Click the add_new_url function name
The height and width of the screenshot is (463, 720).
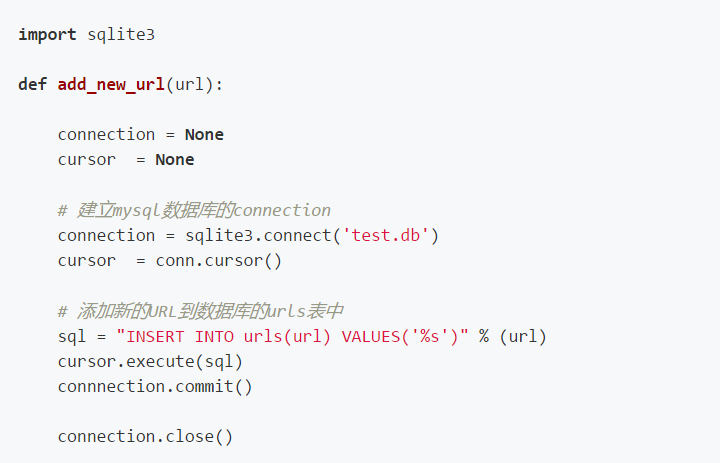(x=111, y=85)
